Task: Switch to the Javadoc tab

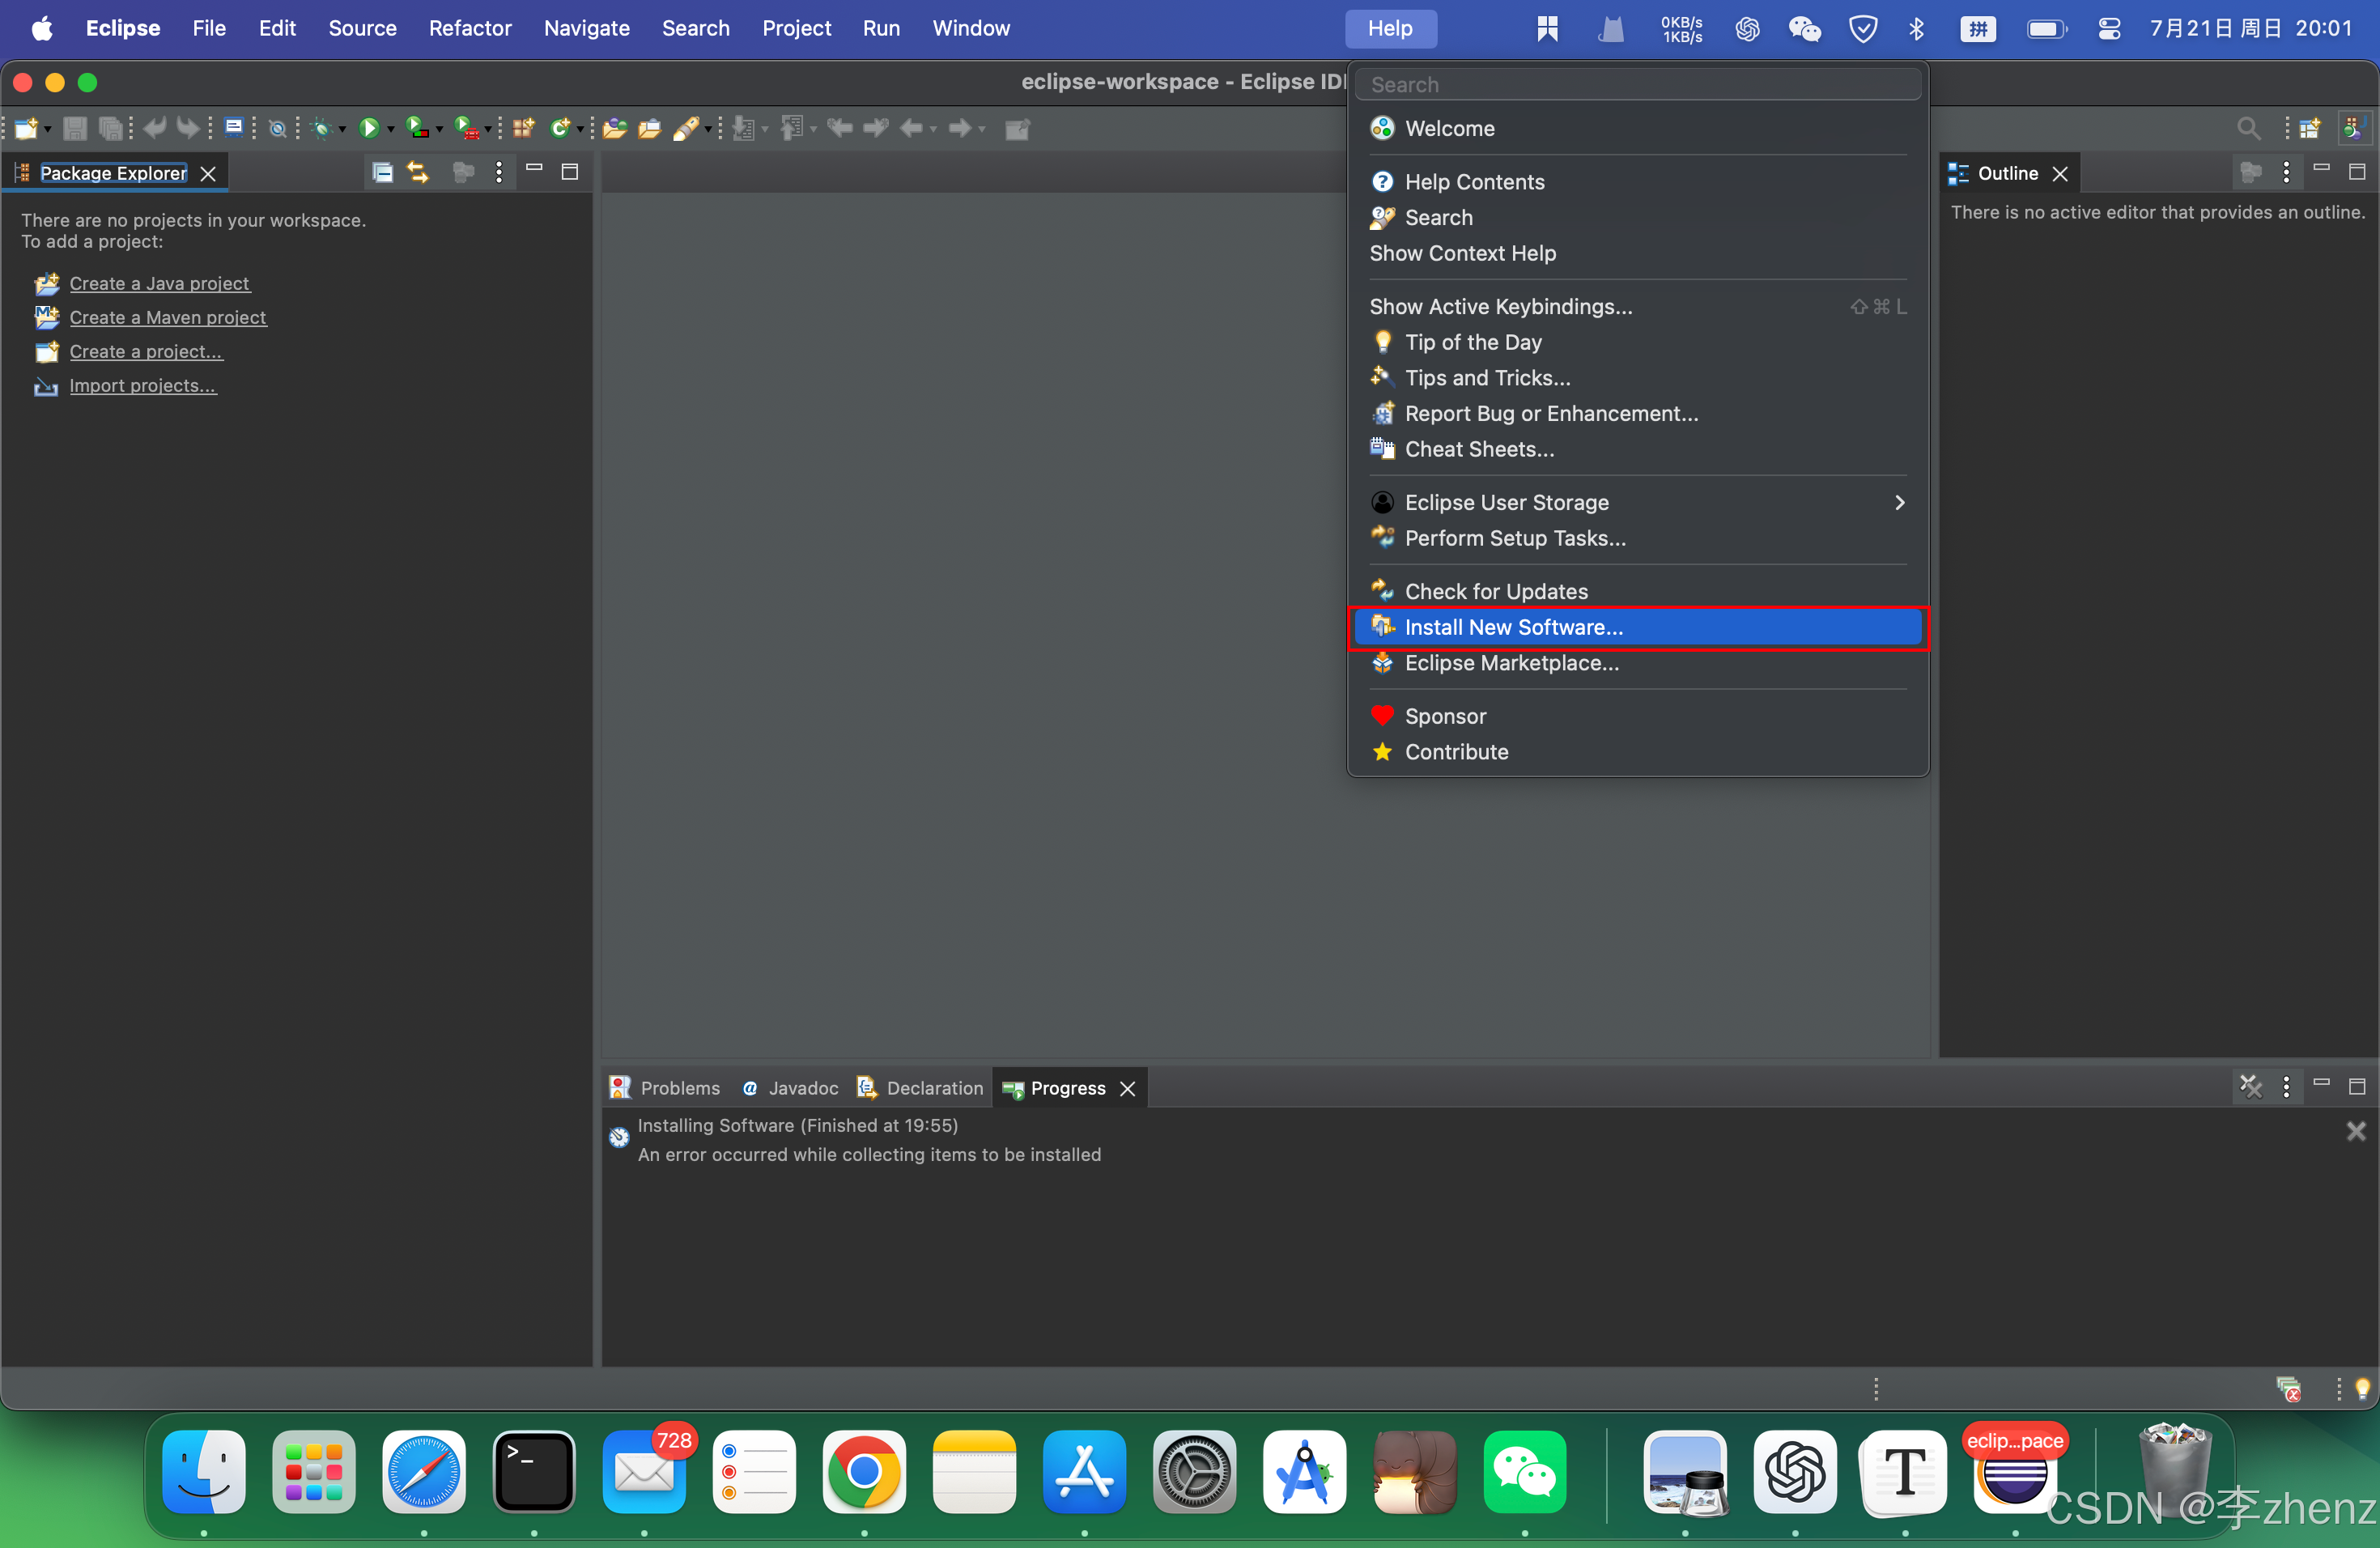Action: click(791, 1087)
